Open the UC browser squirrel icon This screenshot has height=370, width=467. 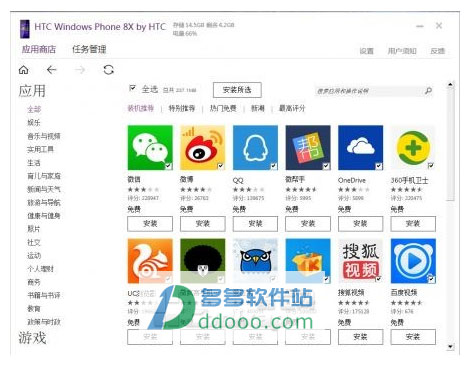point(150,261)
